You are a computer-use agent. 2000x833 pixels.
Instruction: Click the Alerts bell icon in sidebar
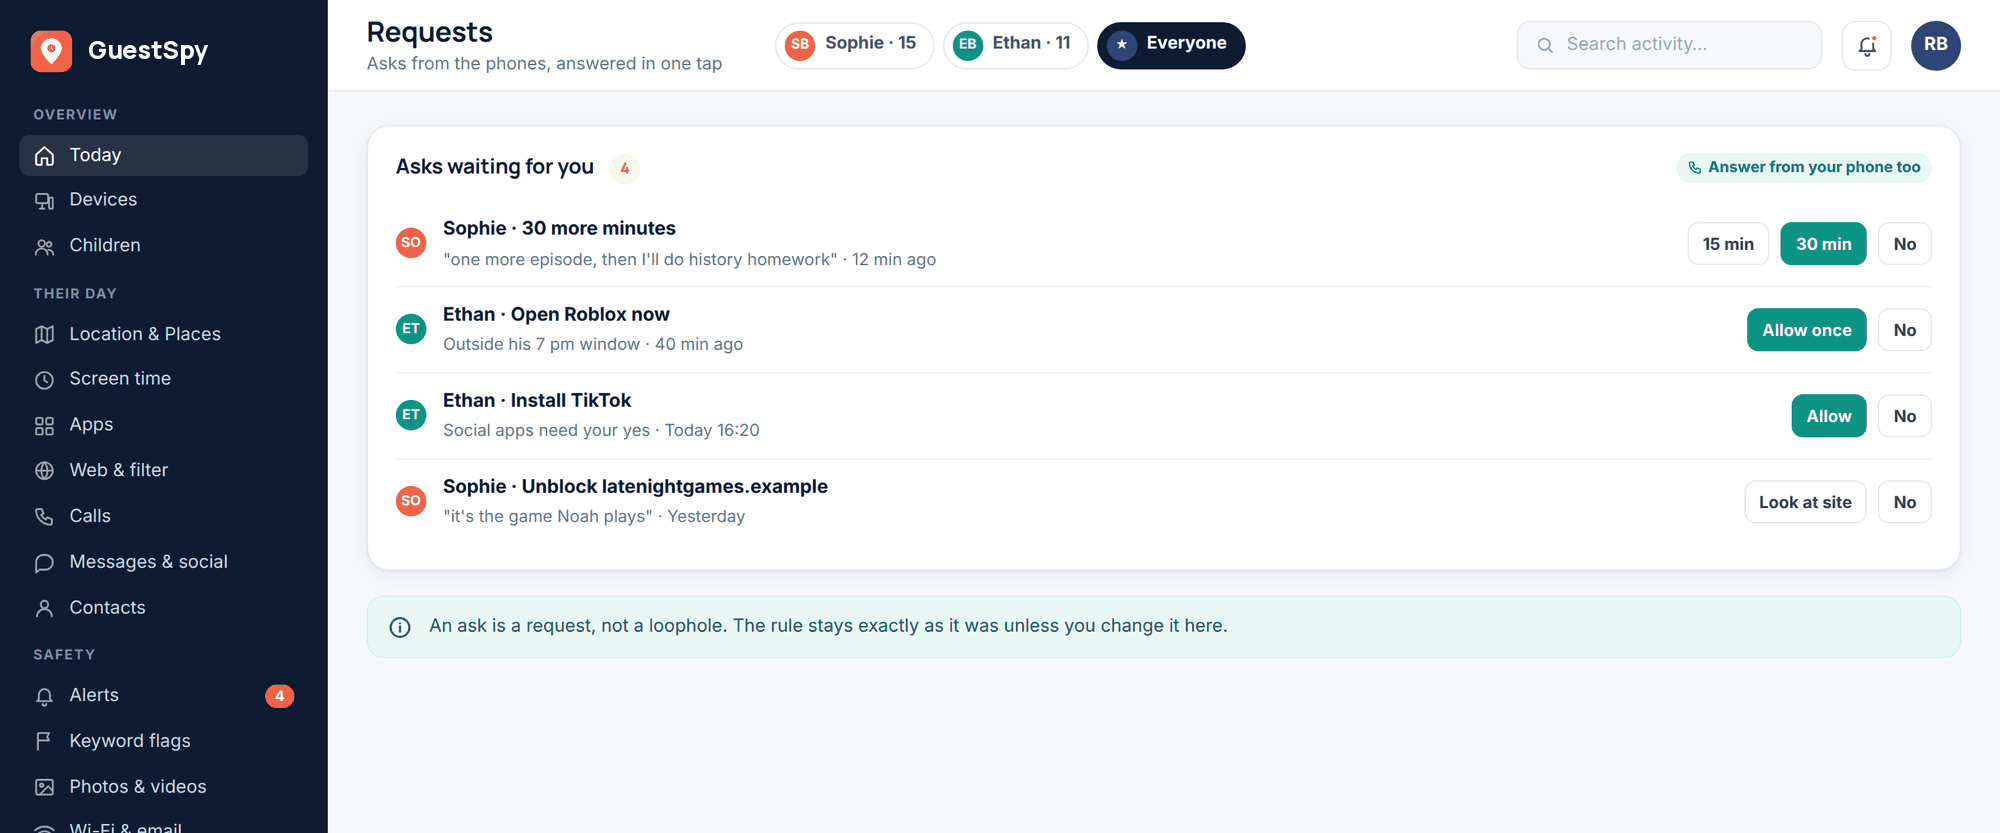click(x=44, y=696)
